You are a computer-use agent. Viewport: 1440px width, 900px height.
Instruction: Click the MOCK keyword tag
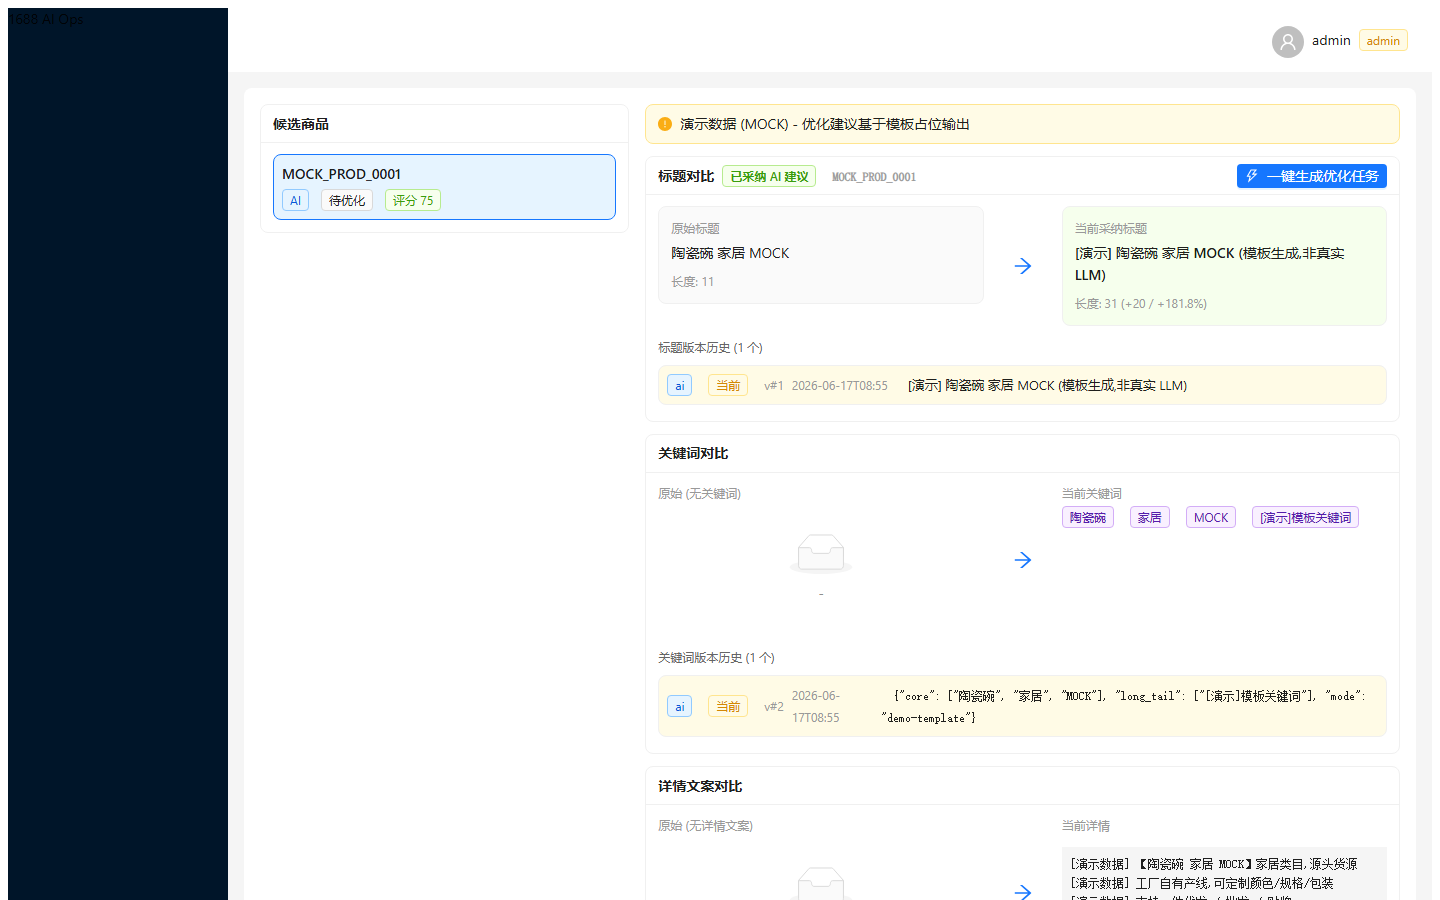pyautogui.click(x=1211, y=517)
